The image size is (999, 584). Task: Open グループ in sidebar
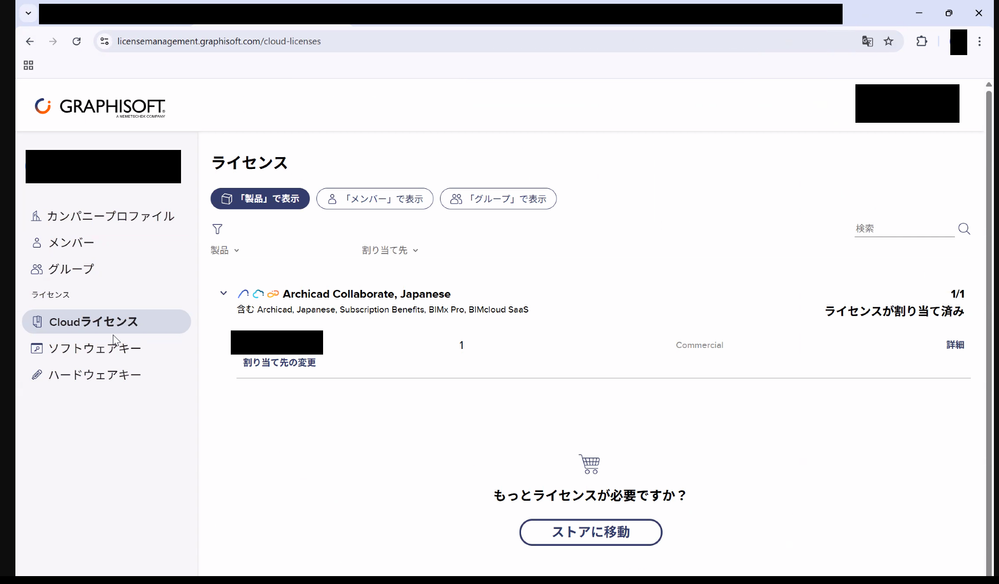pyautogui.click(x=62, y=269)
